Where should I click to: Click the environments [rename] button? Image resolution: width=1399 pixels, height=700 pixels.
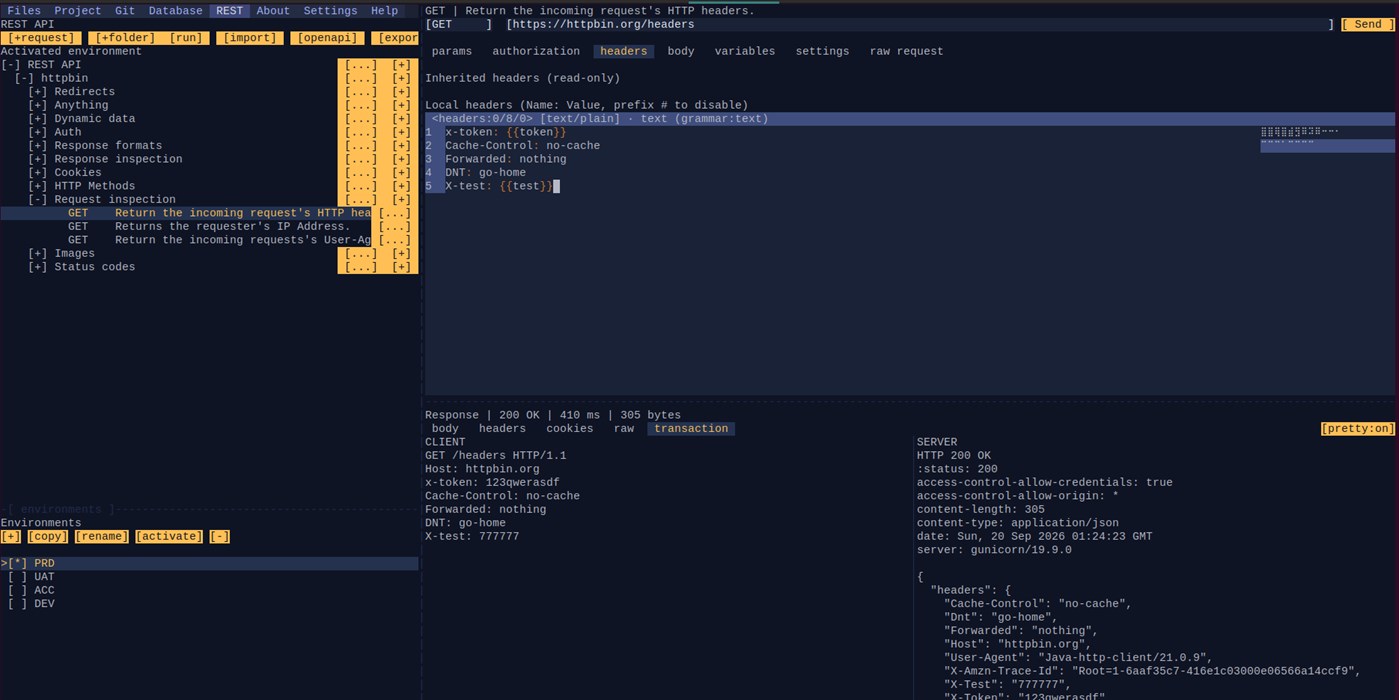click(102, 537)
